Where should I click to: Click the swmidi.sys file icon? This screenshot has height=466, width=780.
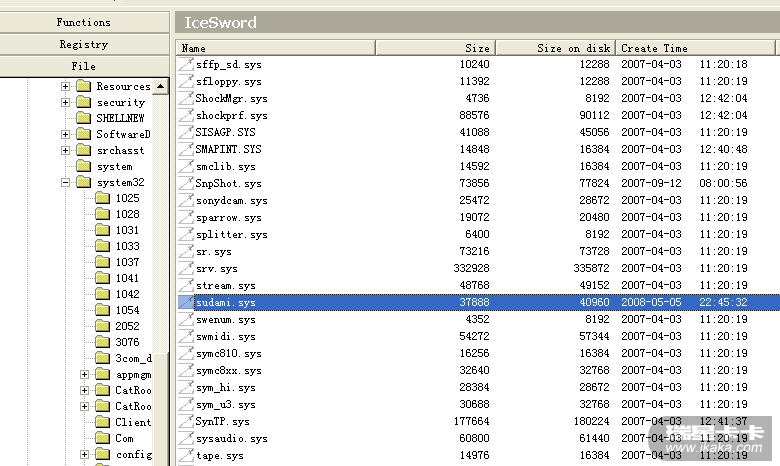(x=186, y=336)
